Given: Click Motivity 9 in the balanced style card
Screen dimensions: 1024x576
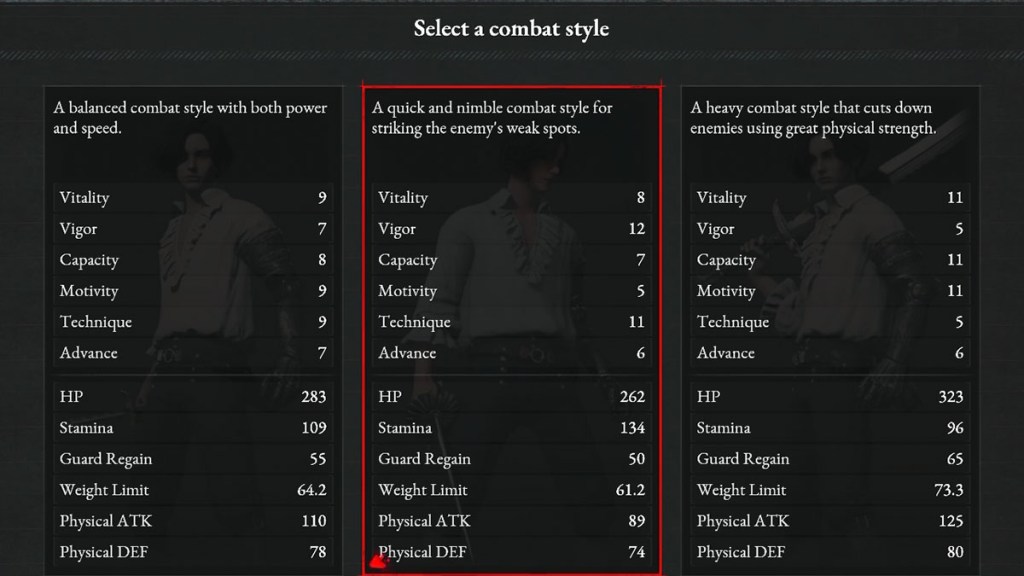Looking at the screenshot, I should click(192, 291).
